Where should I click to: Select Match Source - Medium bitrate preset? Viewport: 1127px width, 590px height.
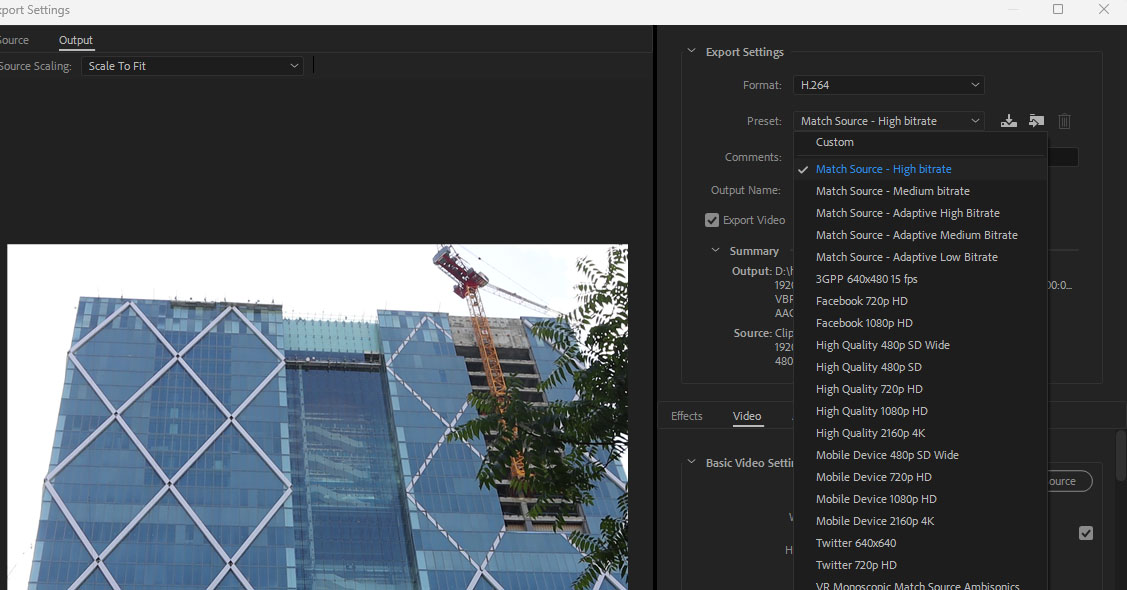(x=892, y=191)
